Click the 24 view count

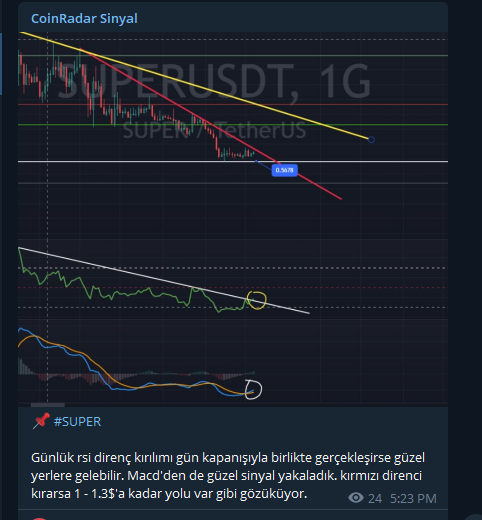375,499
